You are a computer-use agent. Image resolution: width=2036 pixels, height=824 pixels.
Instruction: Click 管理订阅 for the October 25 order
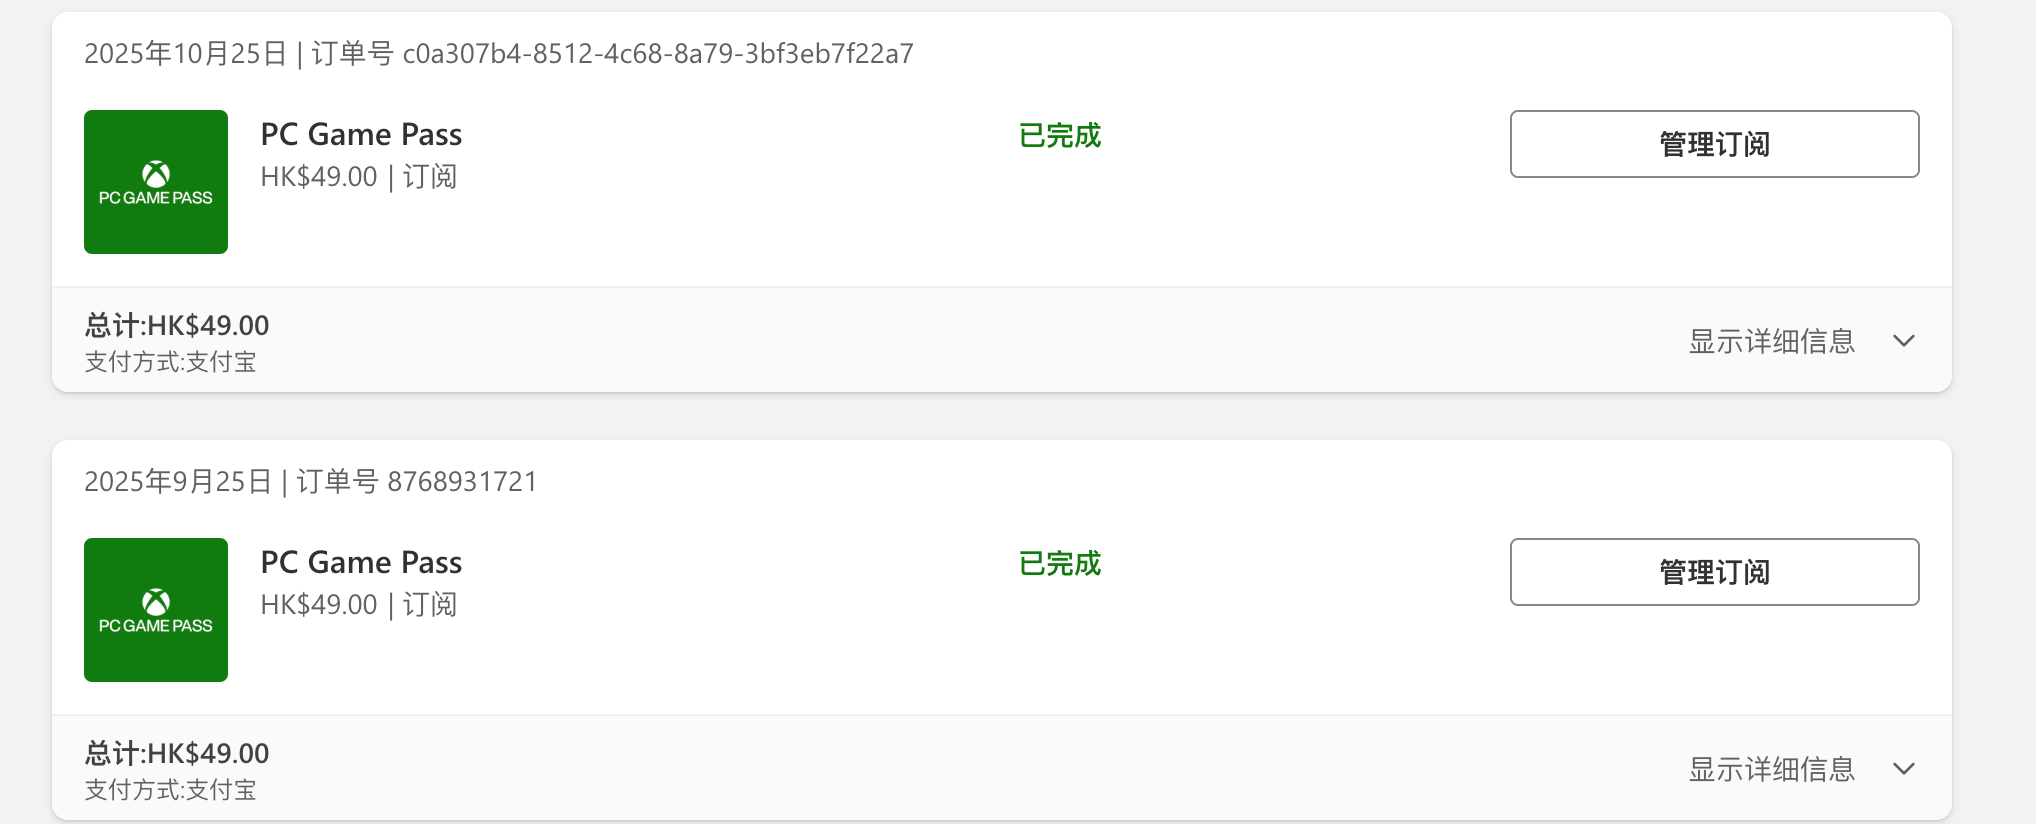[1714, 144]
